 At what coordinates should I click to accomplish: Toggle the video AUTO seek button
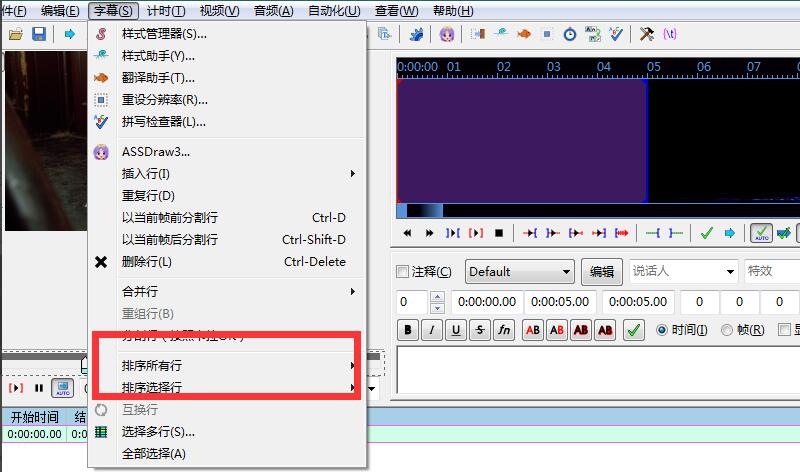pyautogui.click(x=63, y=388)
